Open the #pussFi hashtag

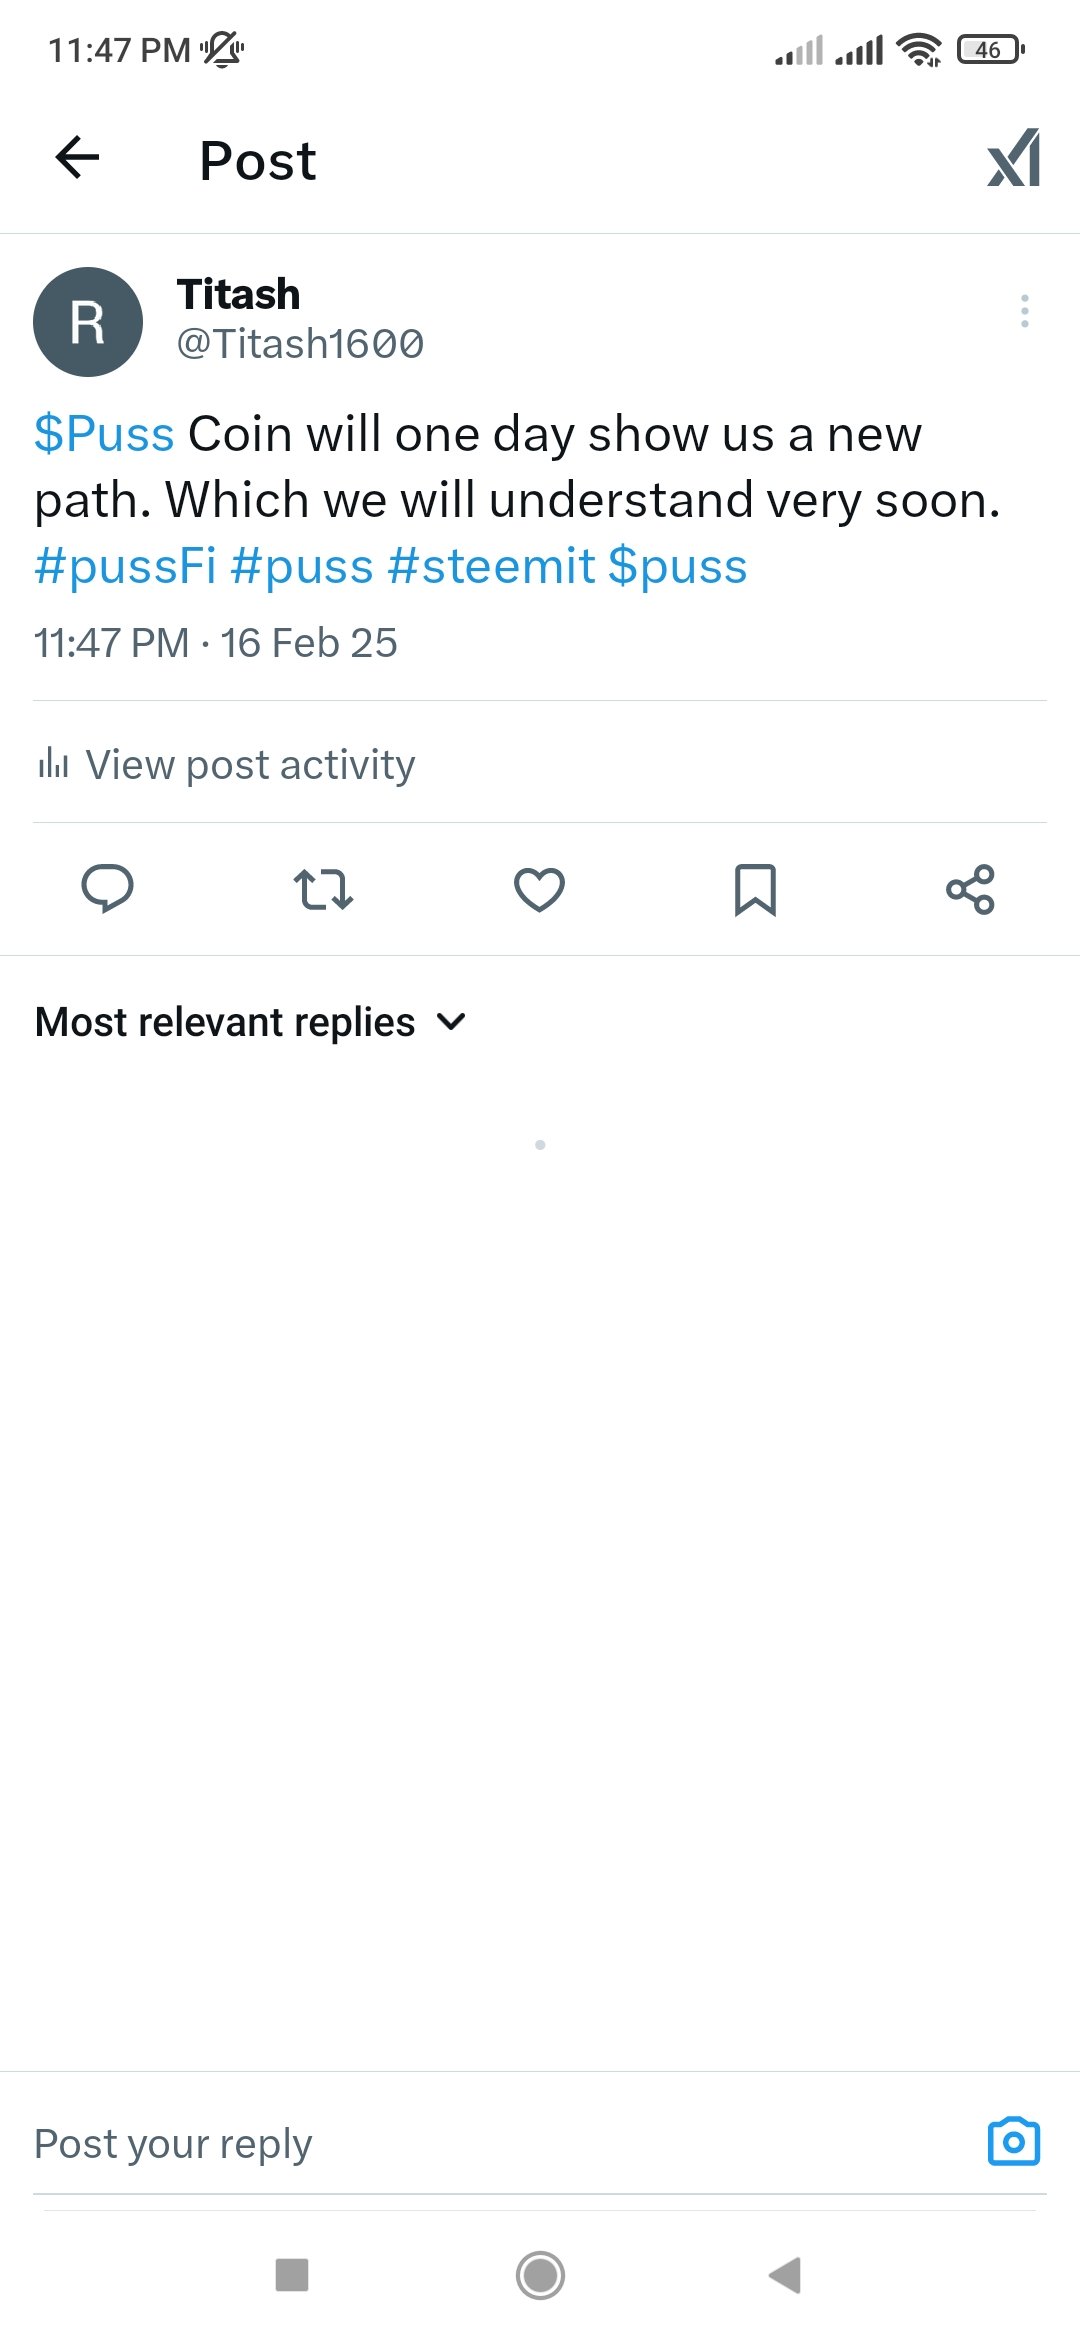pyautogui.click(x=125, y=566)
